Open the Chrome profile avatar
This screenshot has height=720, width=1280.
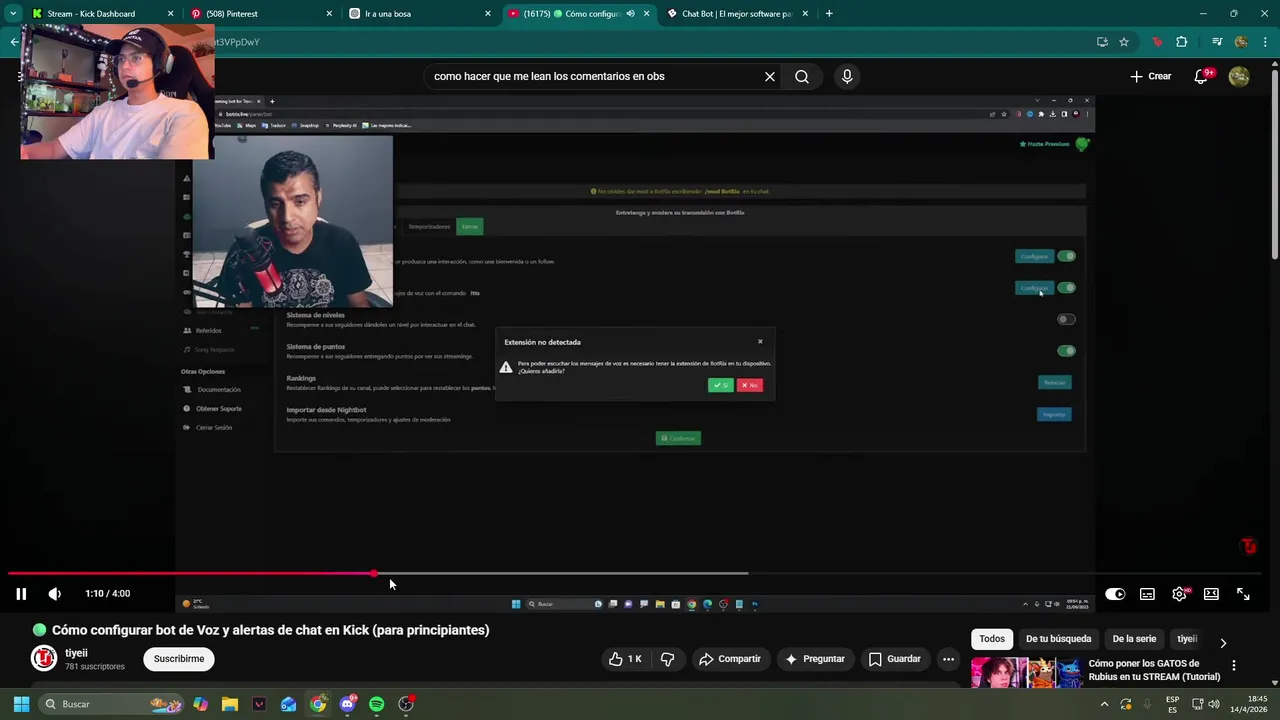pyautogui.click(x=1241, y=42)
